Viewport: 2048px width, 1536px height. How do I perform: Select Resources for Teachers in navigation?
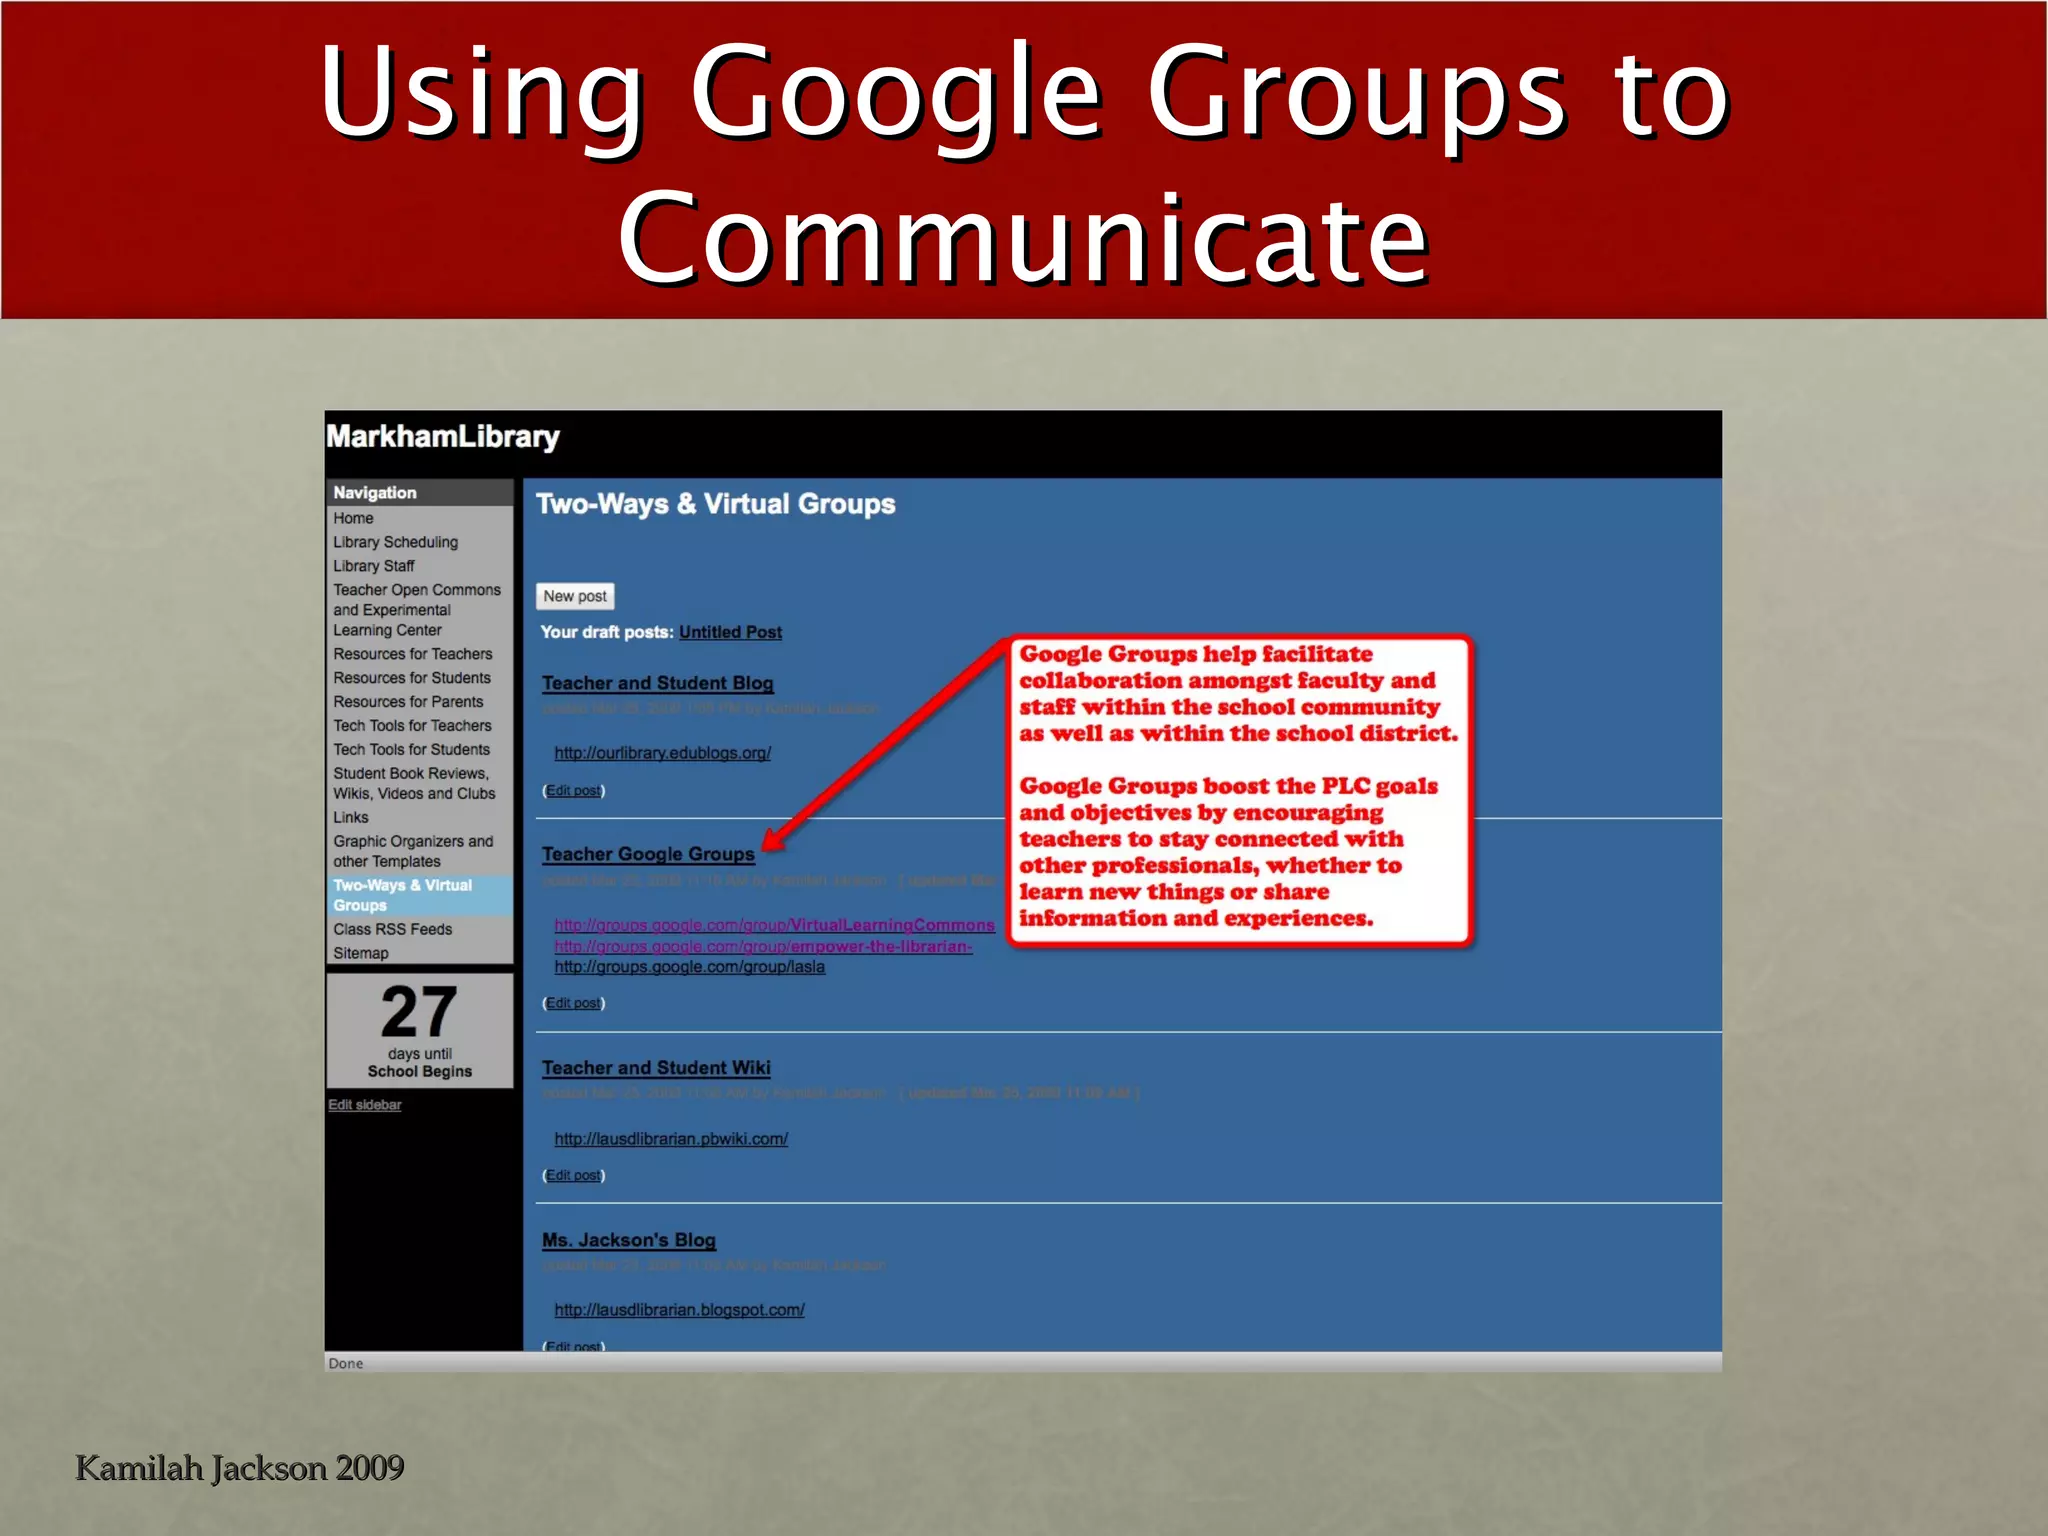pos(412,654)
